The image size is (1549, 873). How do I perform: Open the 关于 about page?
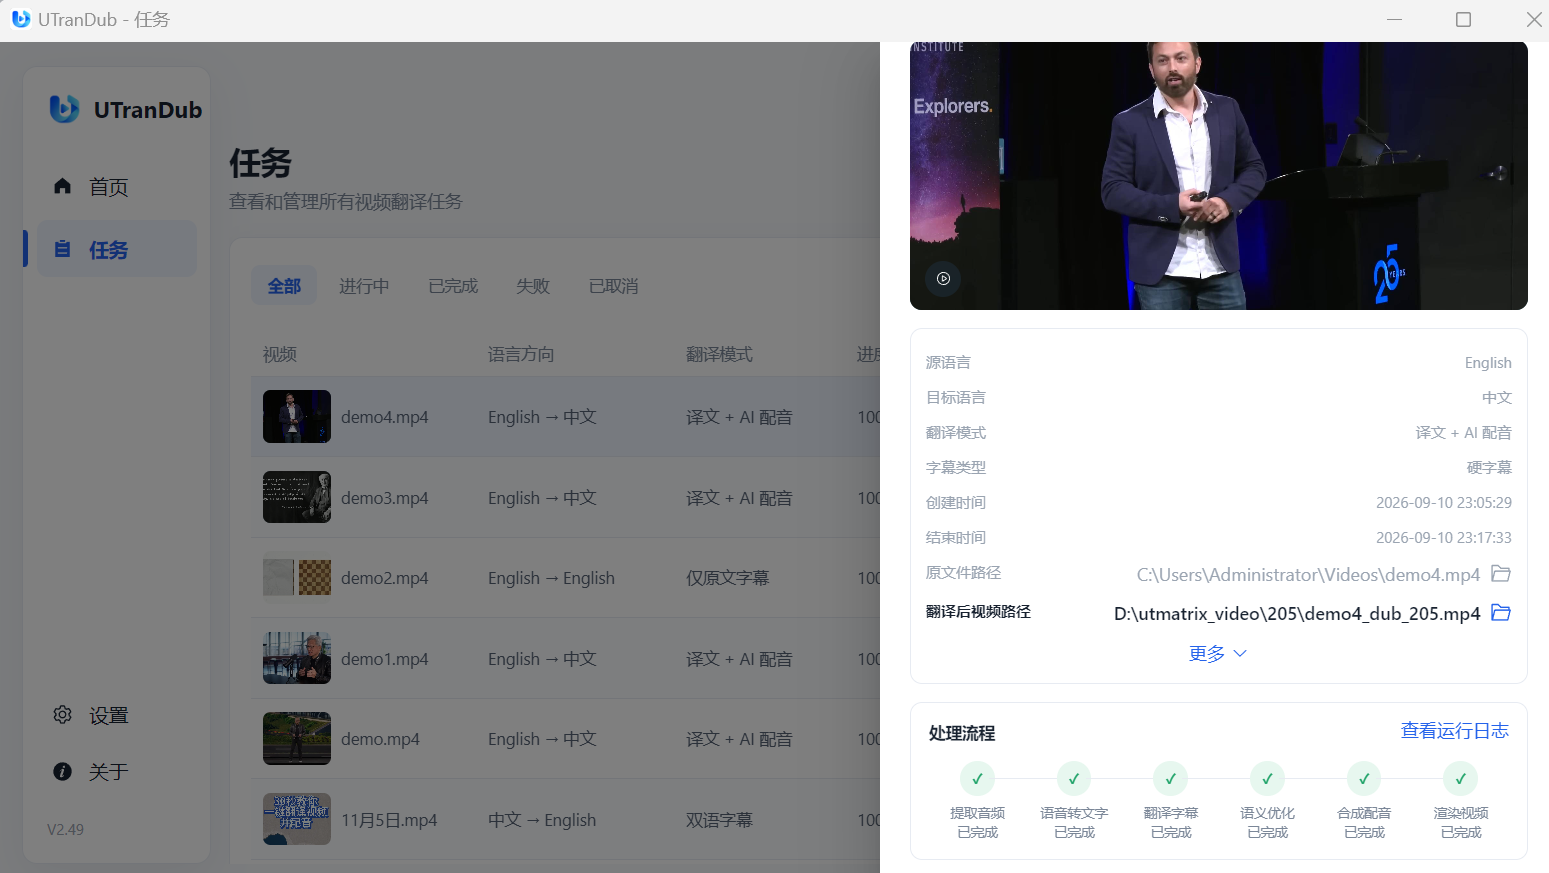(x=117, y=772)
